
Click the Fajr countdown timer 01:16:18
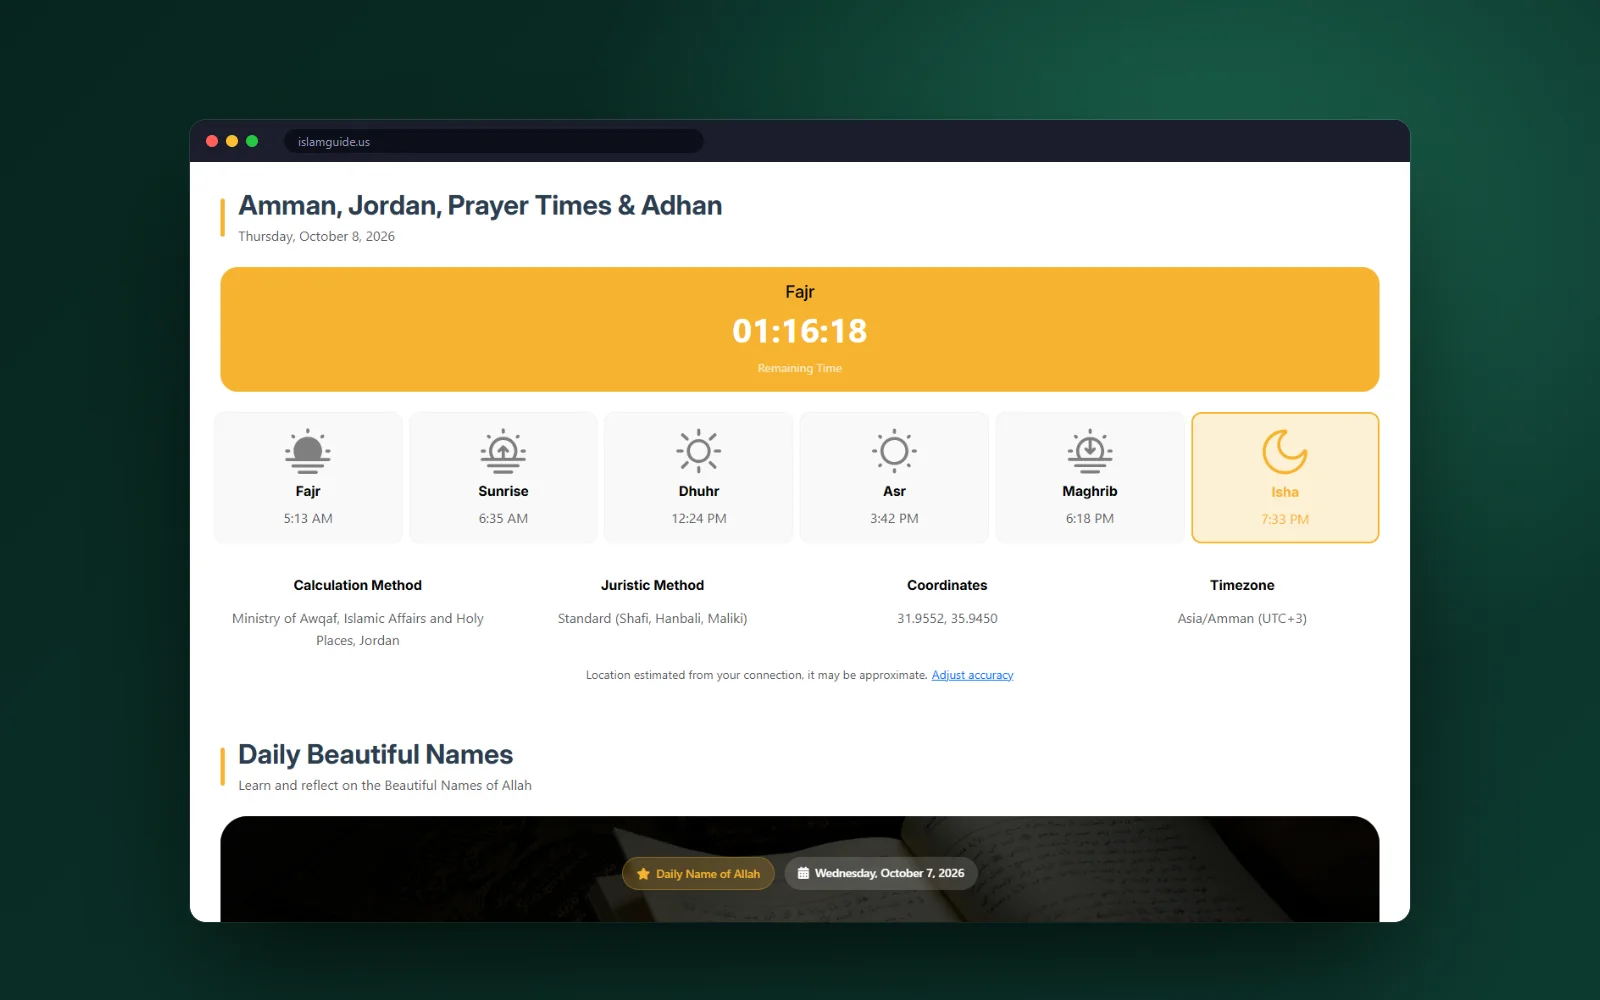(x=800, y=331)
